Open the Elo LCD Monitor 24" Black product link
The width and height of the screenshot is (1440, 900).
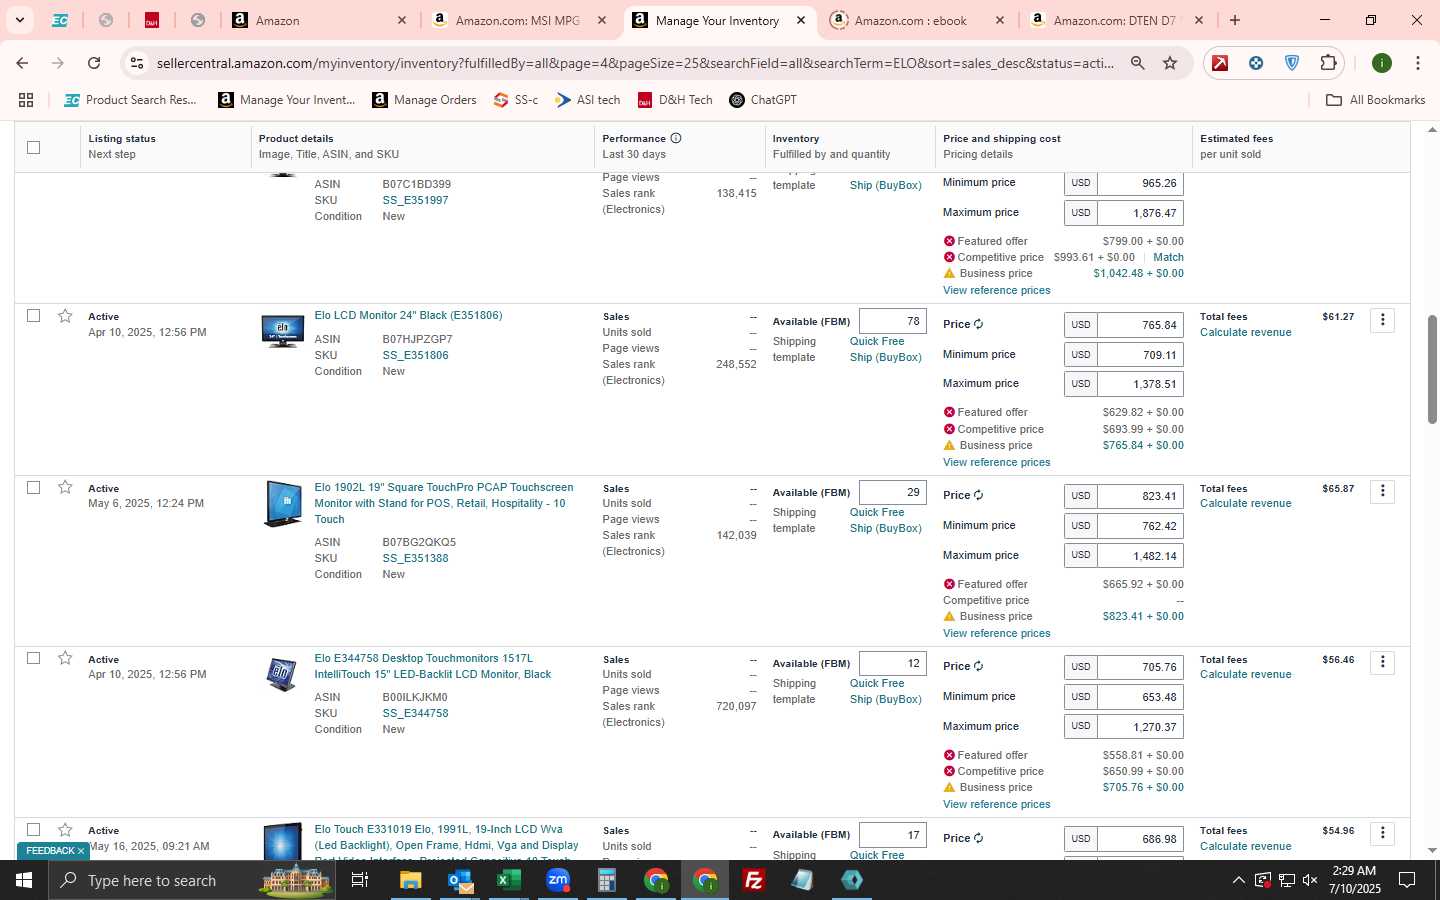click(x=408, y=315)
